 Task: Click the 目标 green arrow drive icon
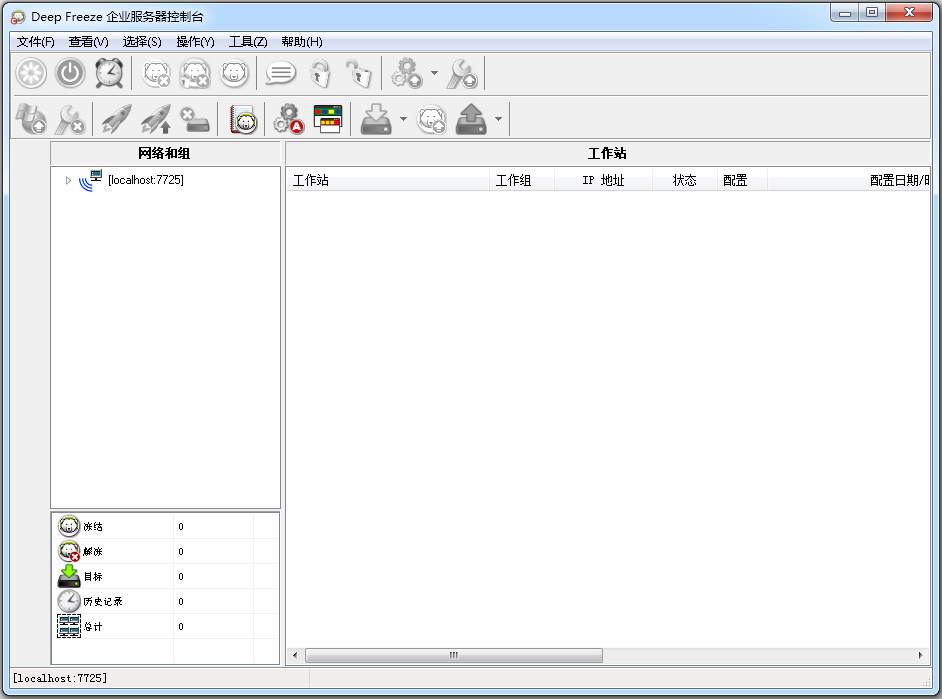(69, 576)
